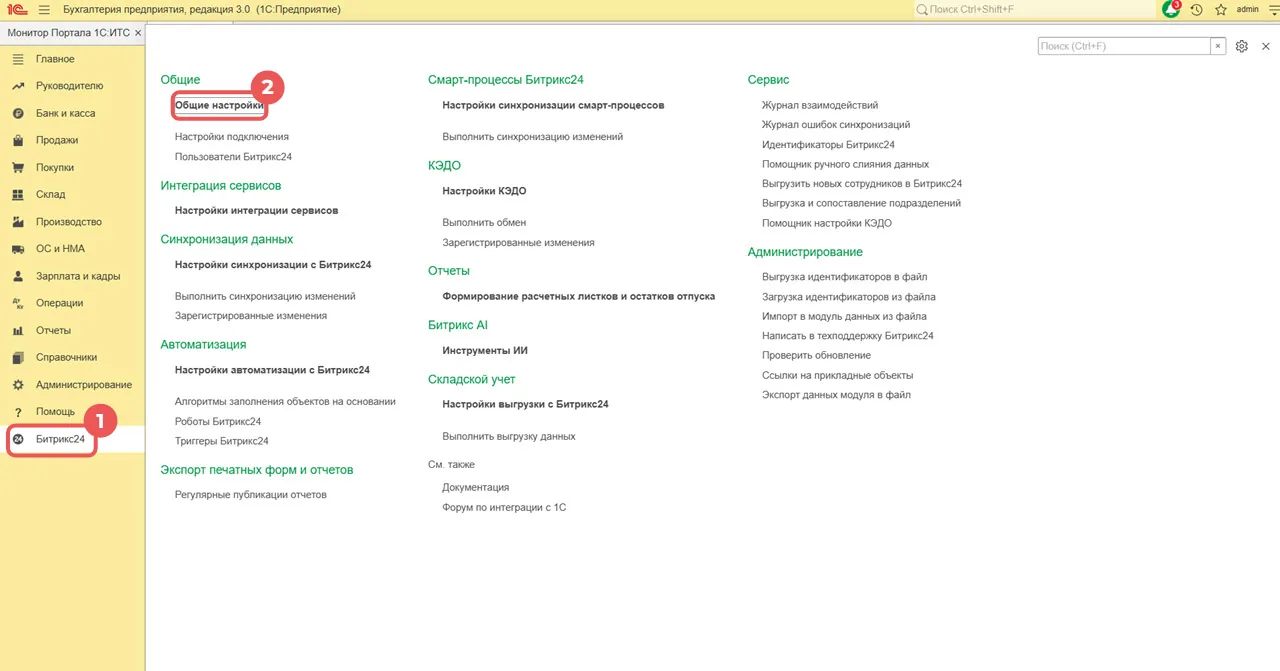This screenshot has height=671, width=1280.
Task: Open Настройки синхронизации смарт-процессов
Action: click(554, 105)
